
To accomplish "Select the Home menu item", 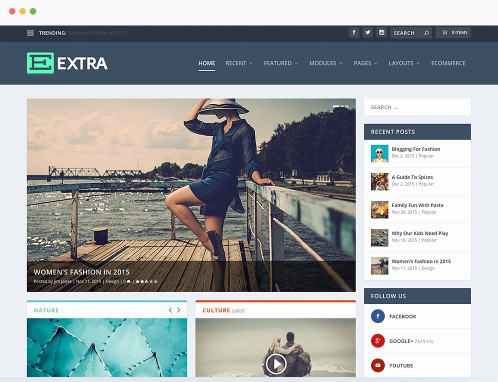I will [x=207, y=63].
